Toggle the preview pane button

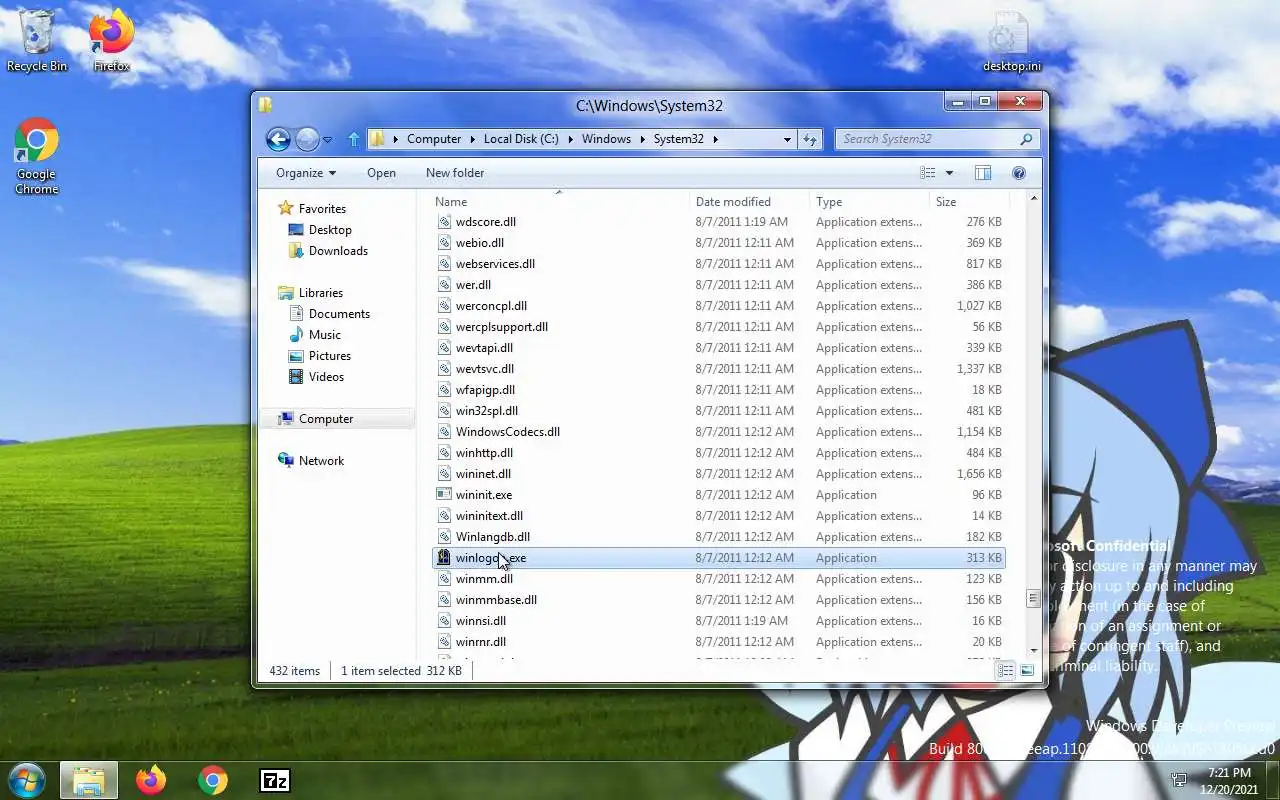click(983, 173)
